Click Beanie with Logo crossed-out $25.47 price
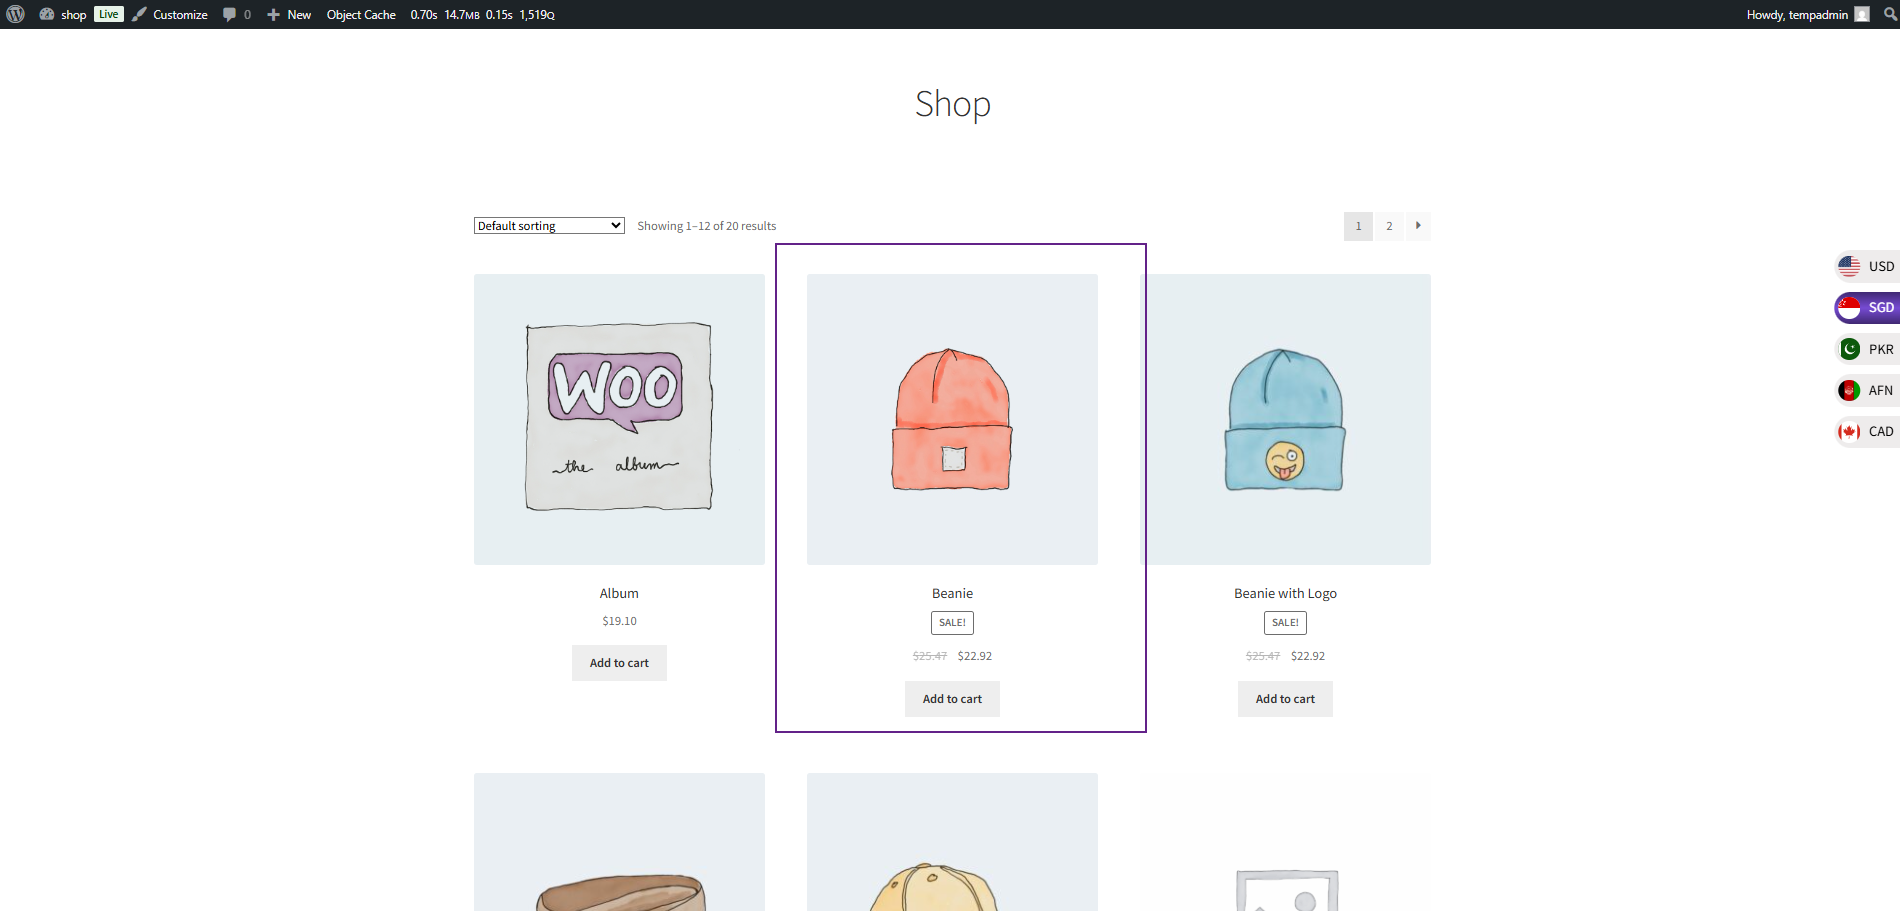 (x=1263, y=656)
